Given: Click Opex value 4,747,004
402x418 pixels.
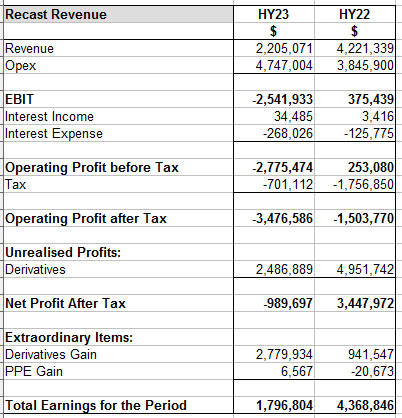Looking at the screenshot, I should coord(284,66).
